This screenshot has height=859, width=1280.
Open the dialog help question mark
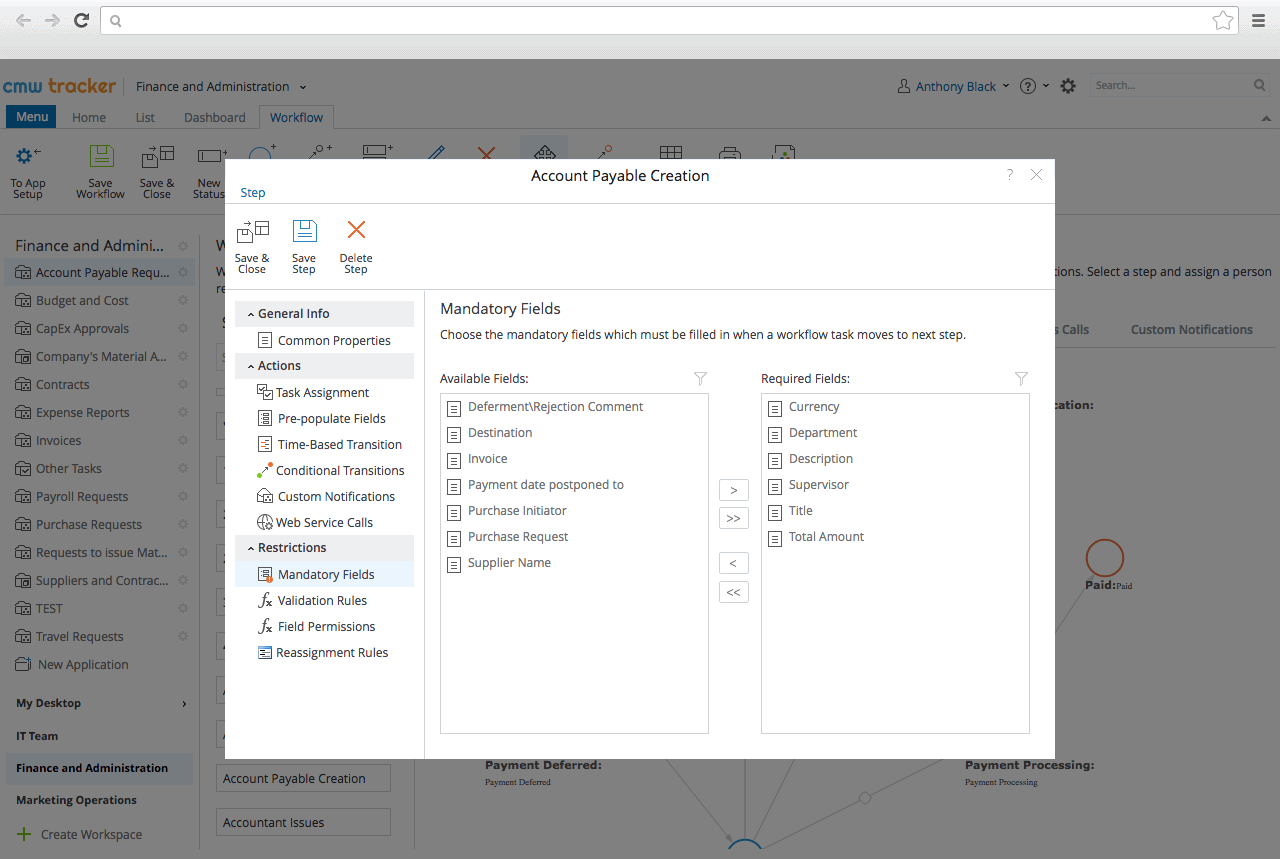click(1009, 175)
